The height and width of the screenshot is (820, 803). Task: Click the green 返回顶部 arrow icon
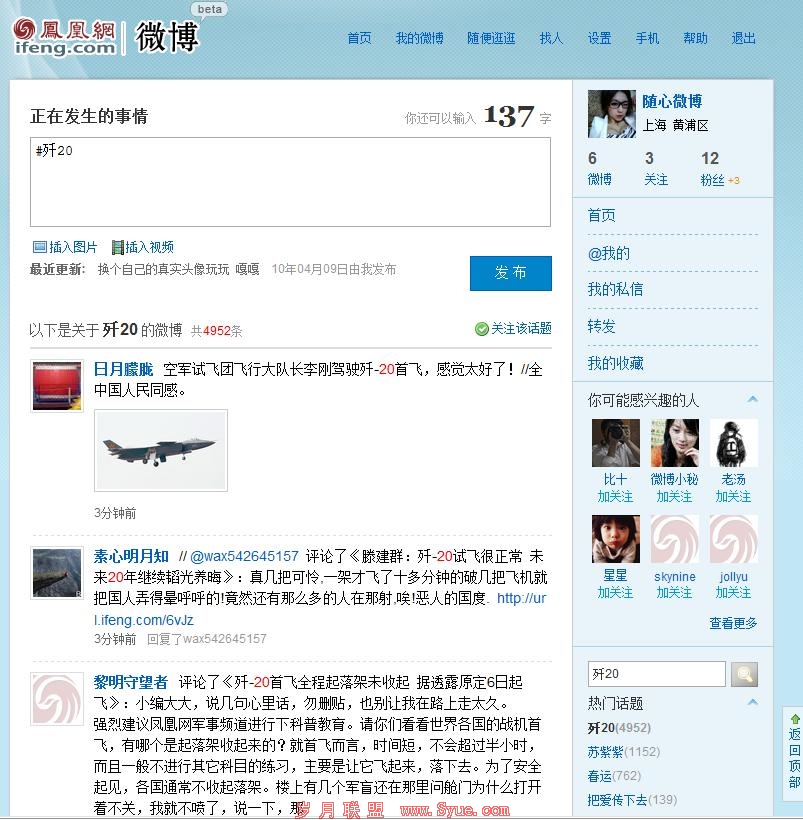(795, 719)
